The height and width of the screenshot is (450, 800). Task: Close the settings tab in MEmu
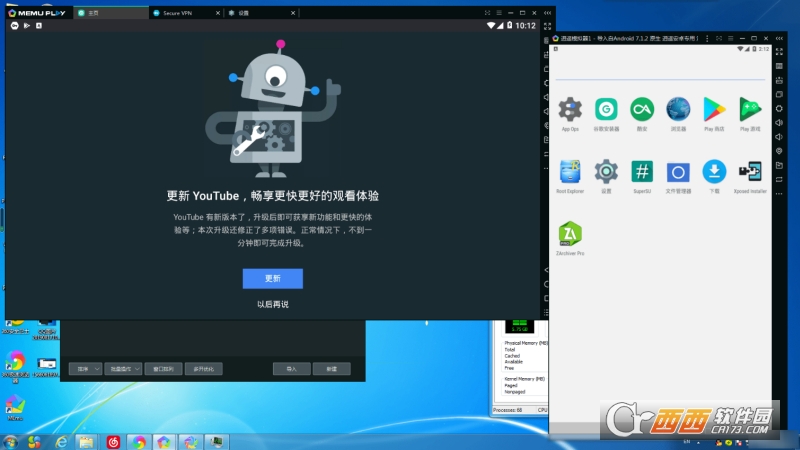click(x=293, y=13)
